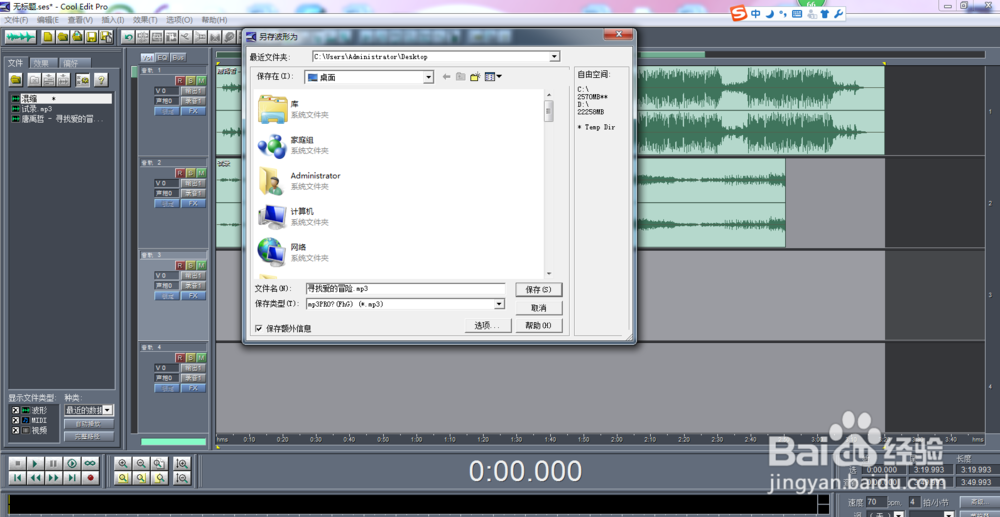
Task: Click the FX button on track 1
Action: pos(193,111)
